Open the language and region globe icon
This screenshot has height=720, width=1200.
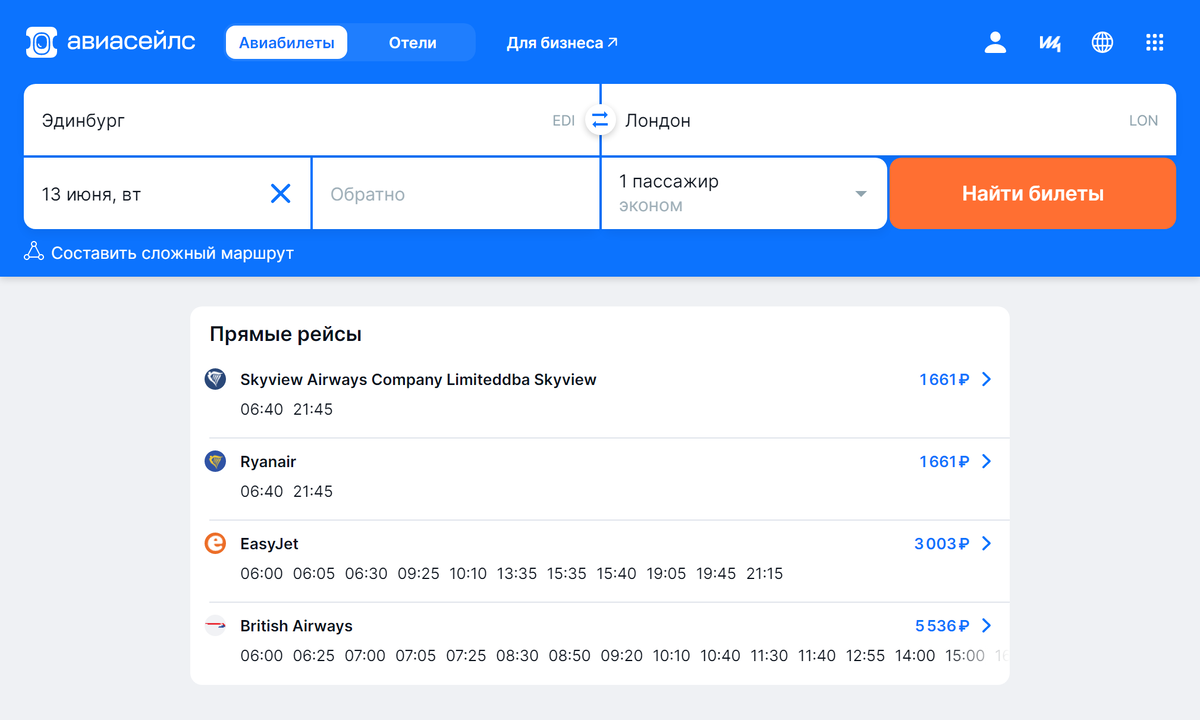click(x=1102, y=43)
